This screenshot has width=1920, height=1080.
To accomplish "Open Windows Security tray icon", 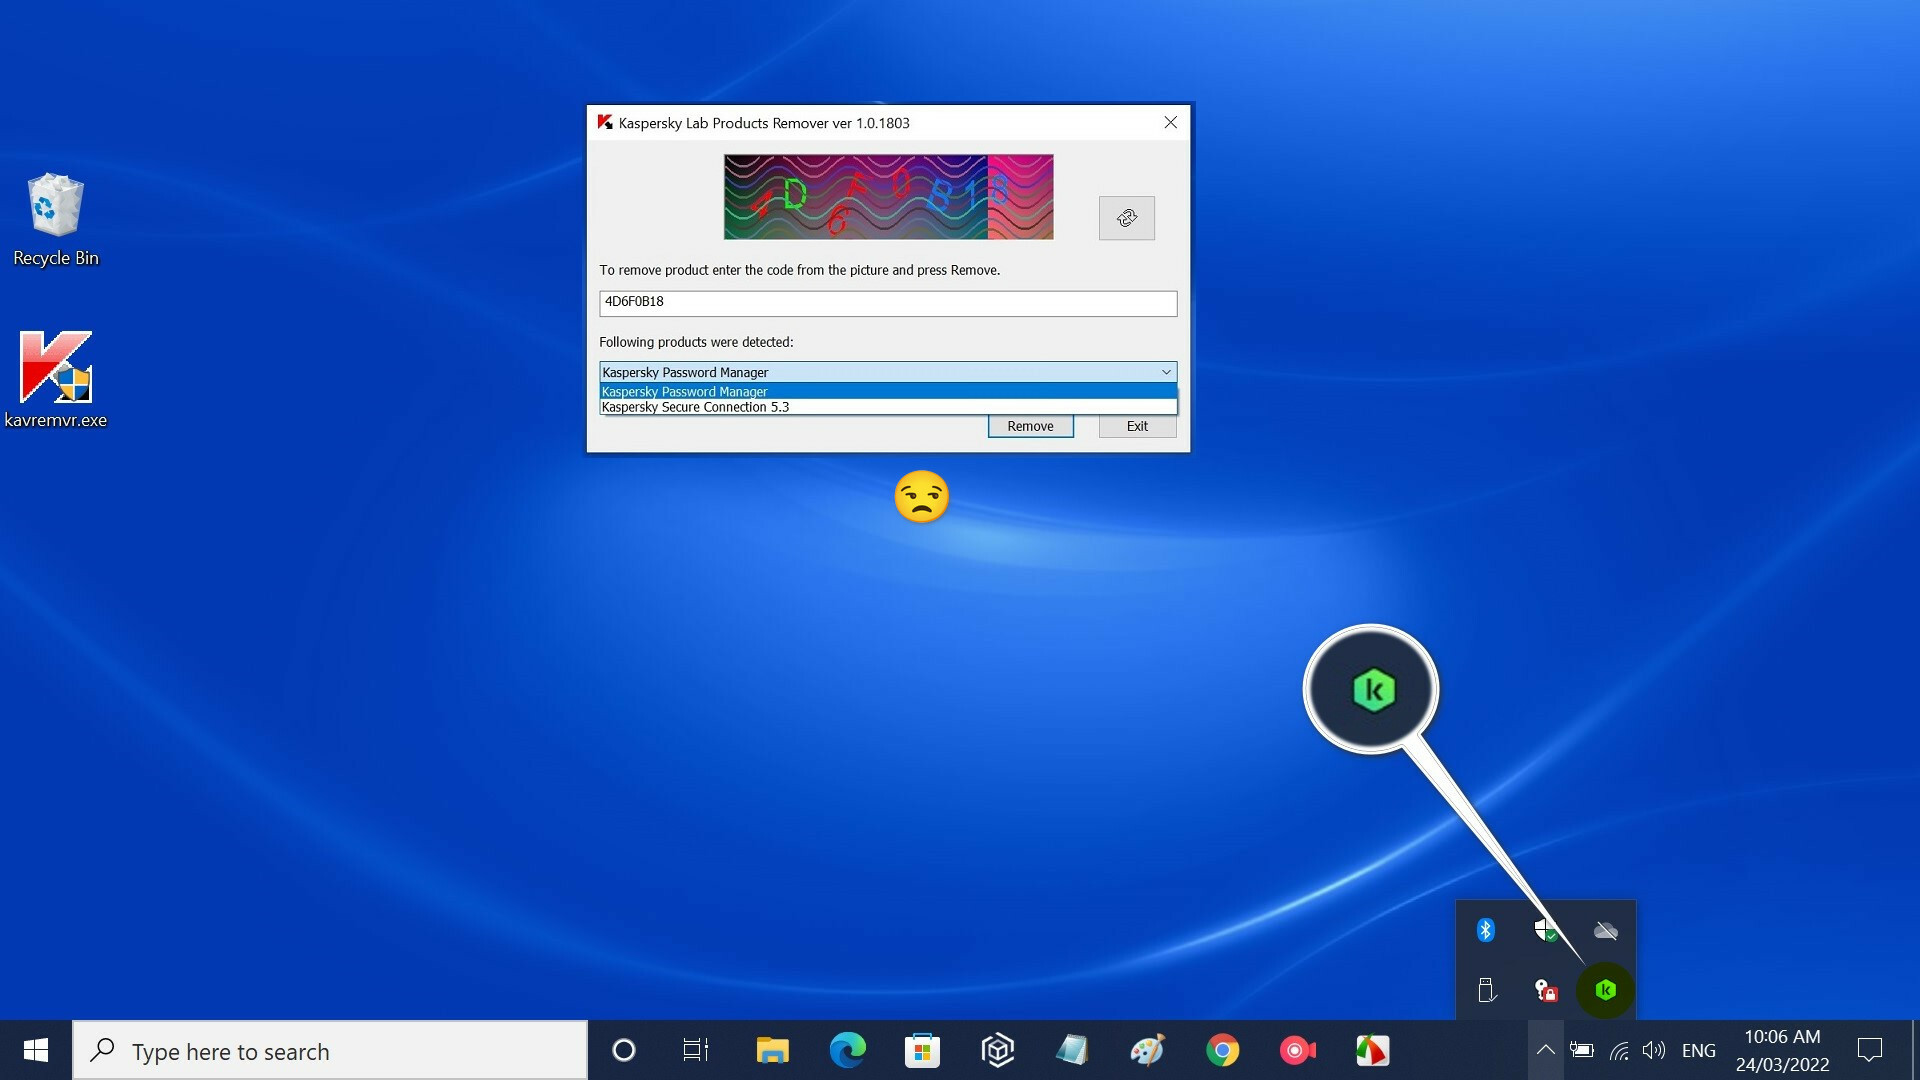I will (1546, 931).
